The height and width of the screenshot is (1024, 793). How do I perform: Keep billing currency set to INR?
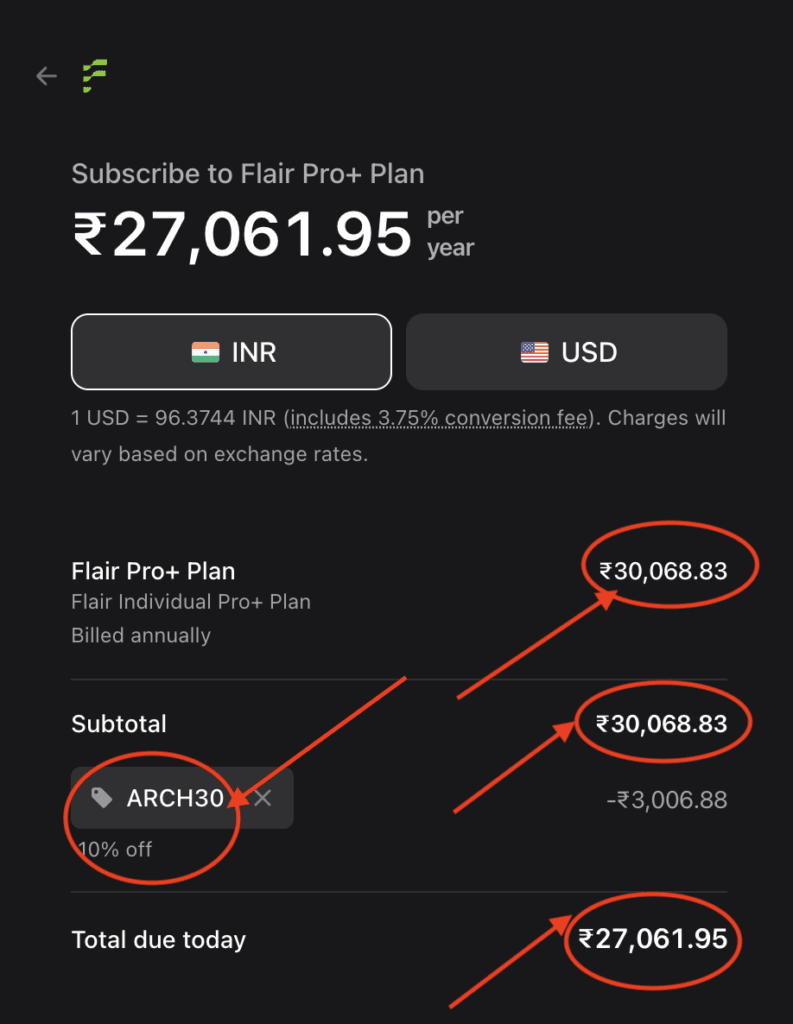point(231,351)
